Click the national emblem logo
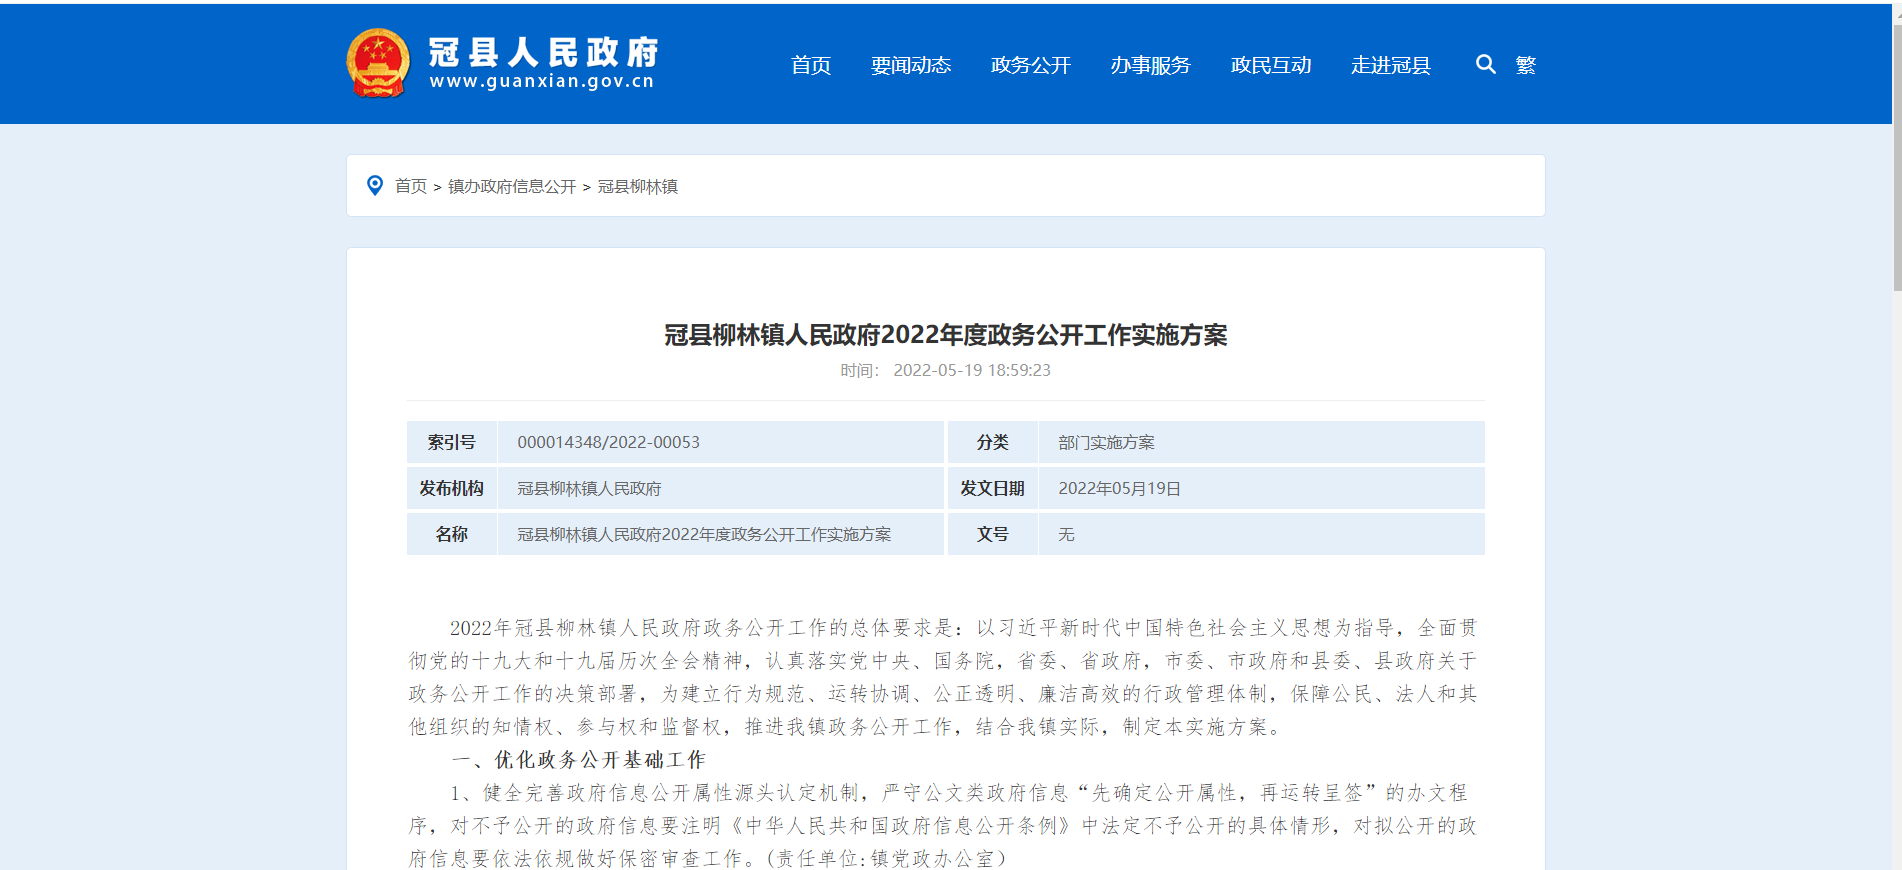 click(378, 63)
